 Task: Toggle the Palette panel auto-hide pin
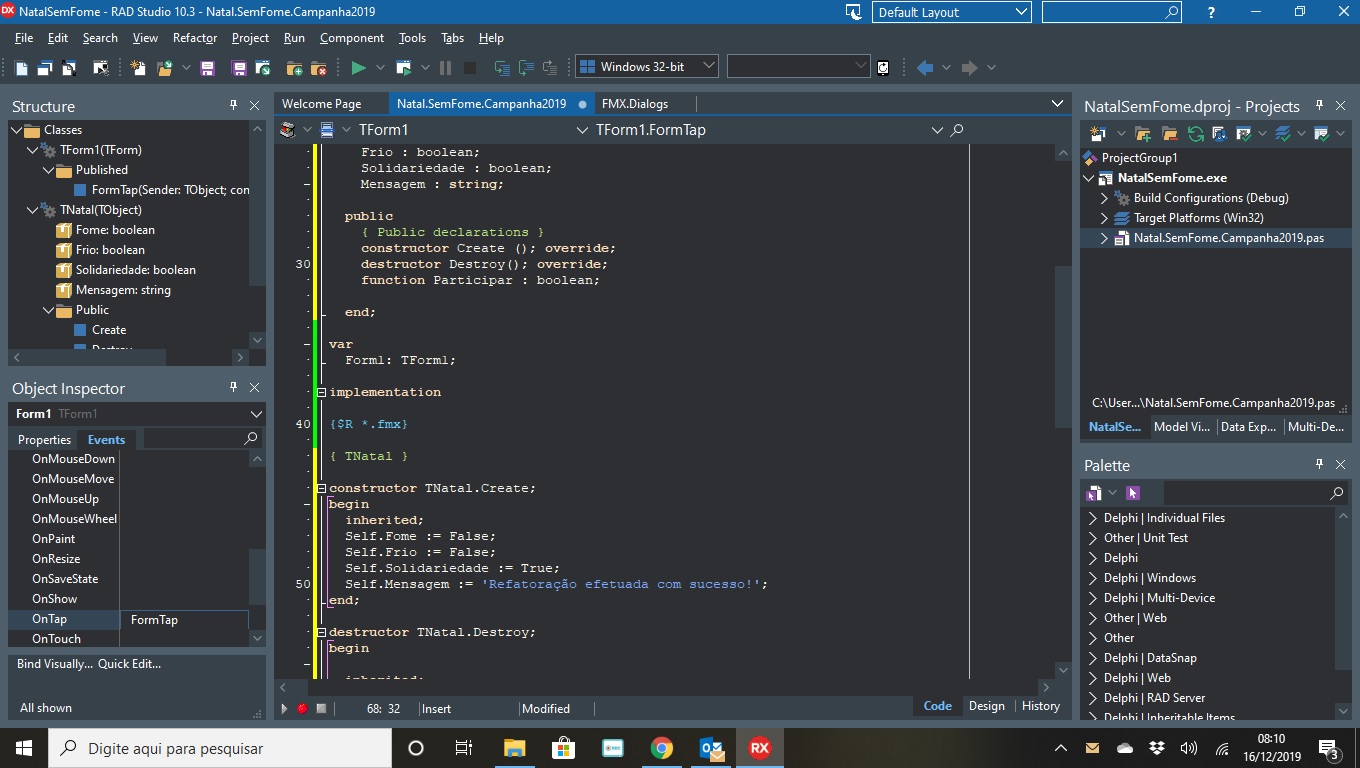[1320, 464]
